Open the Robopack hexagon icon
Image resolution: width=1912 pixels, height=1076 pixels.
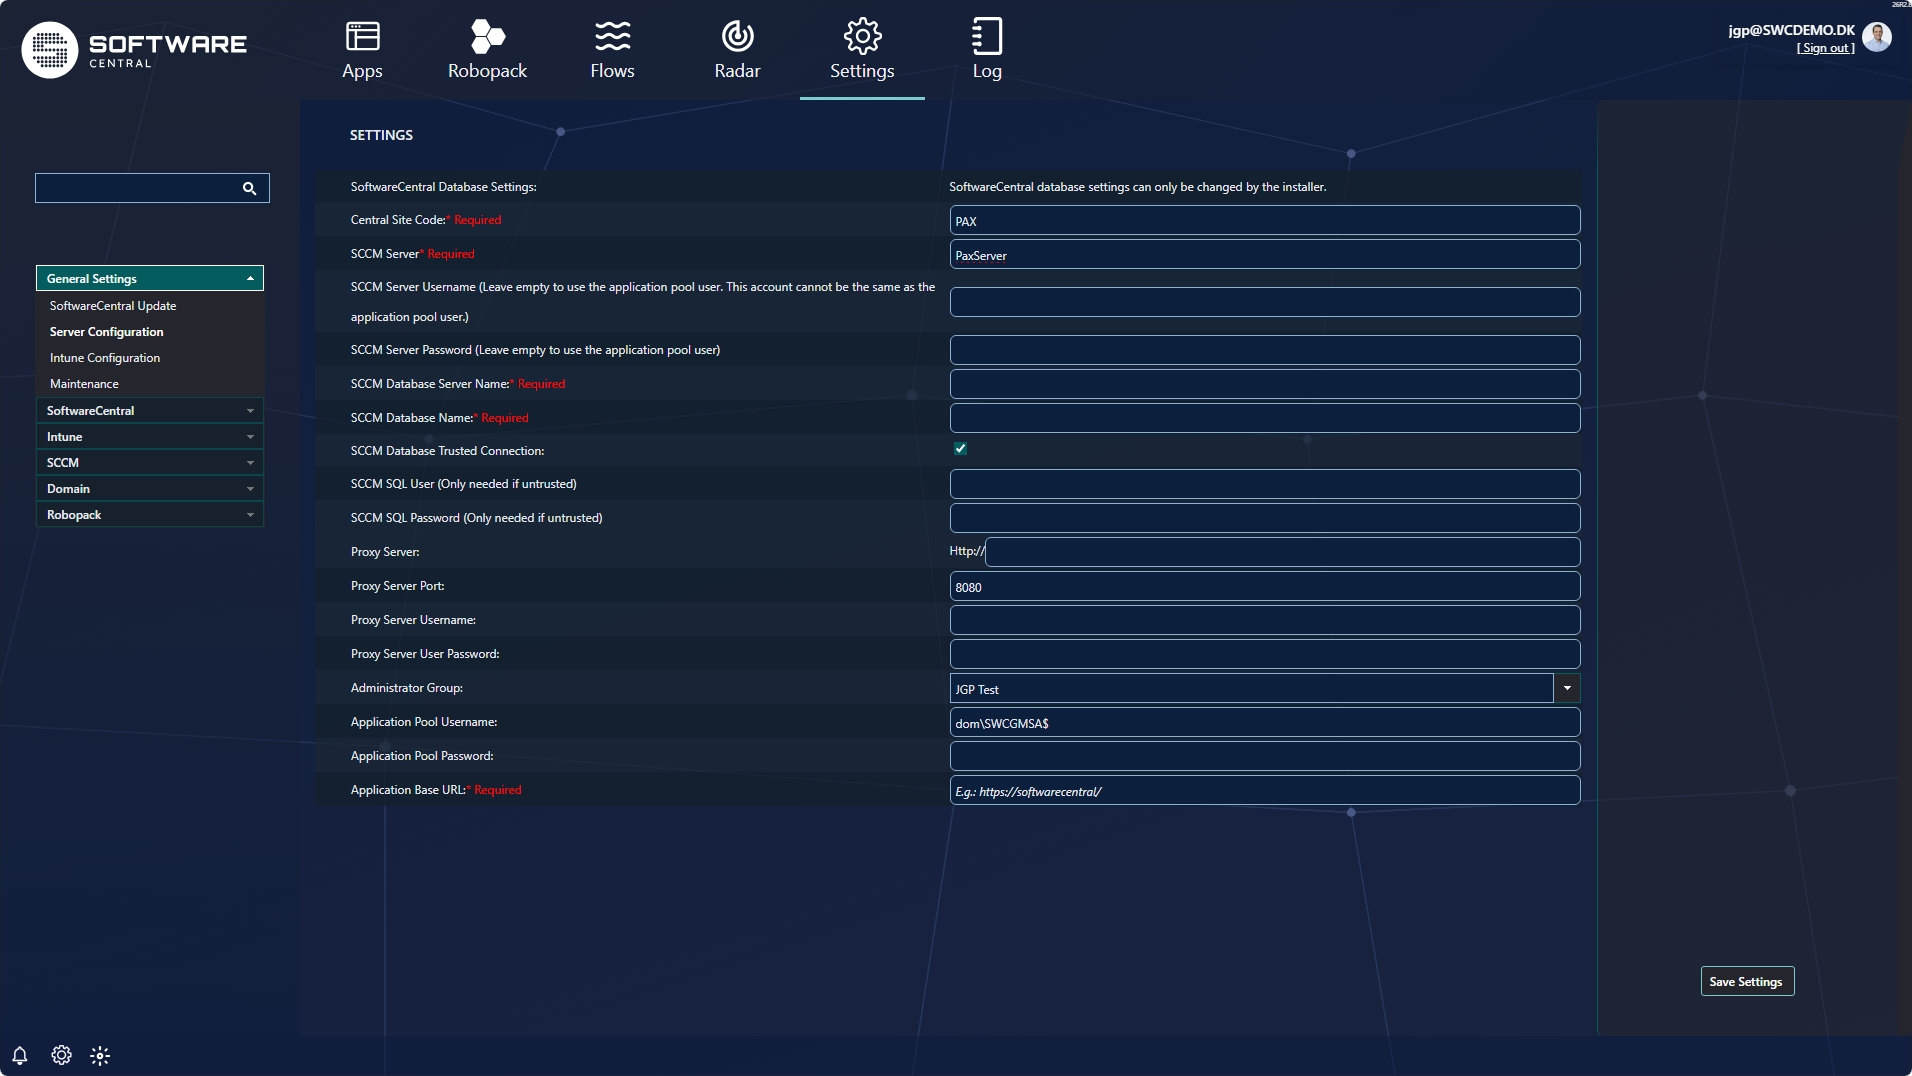coord(488,37)
